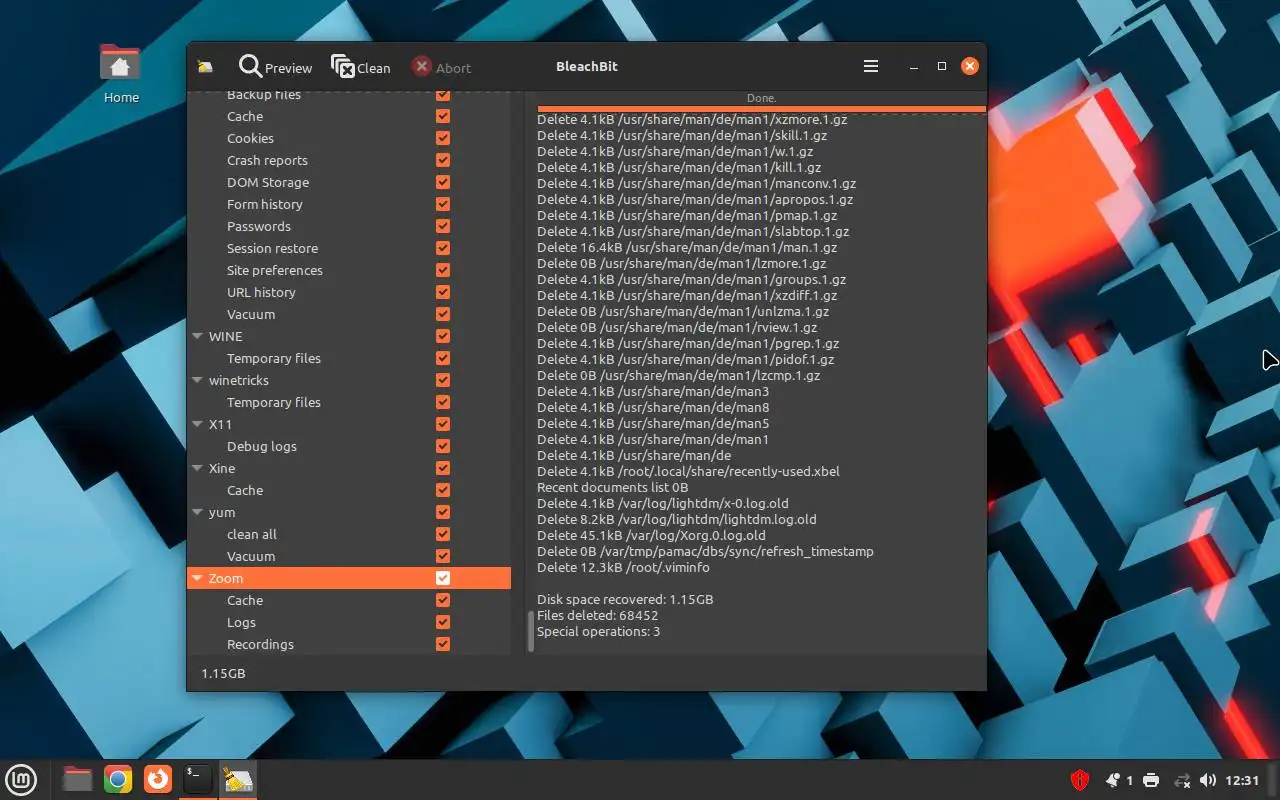
Task: Collapse the WINE group
Action: pyautogui.click(x=198, y=337)
